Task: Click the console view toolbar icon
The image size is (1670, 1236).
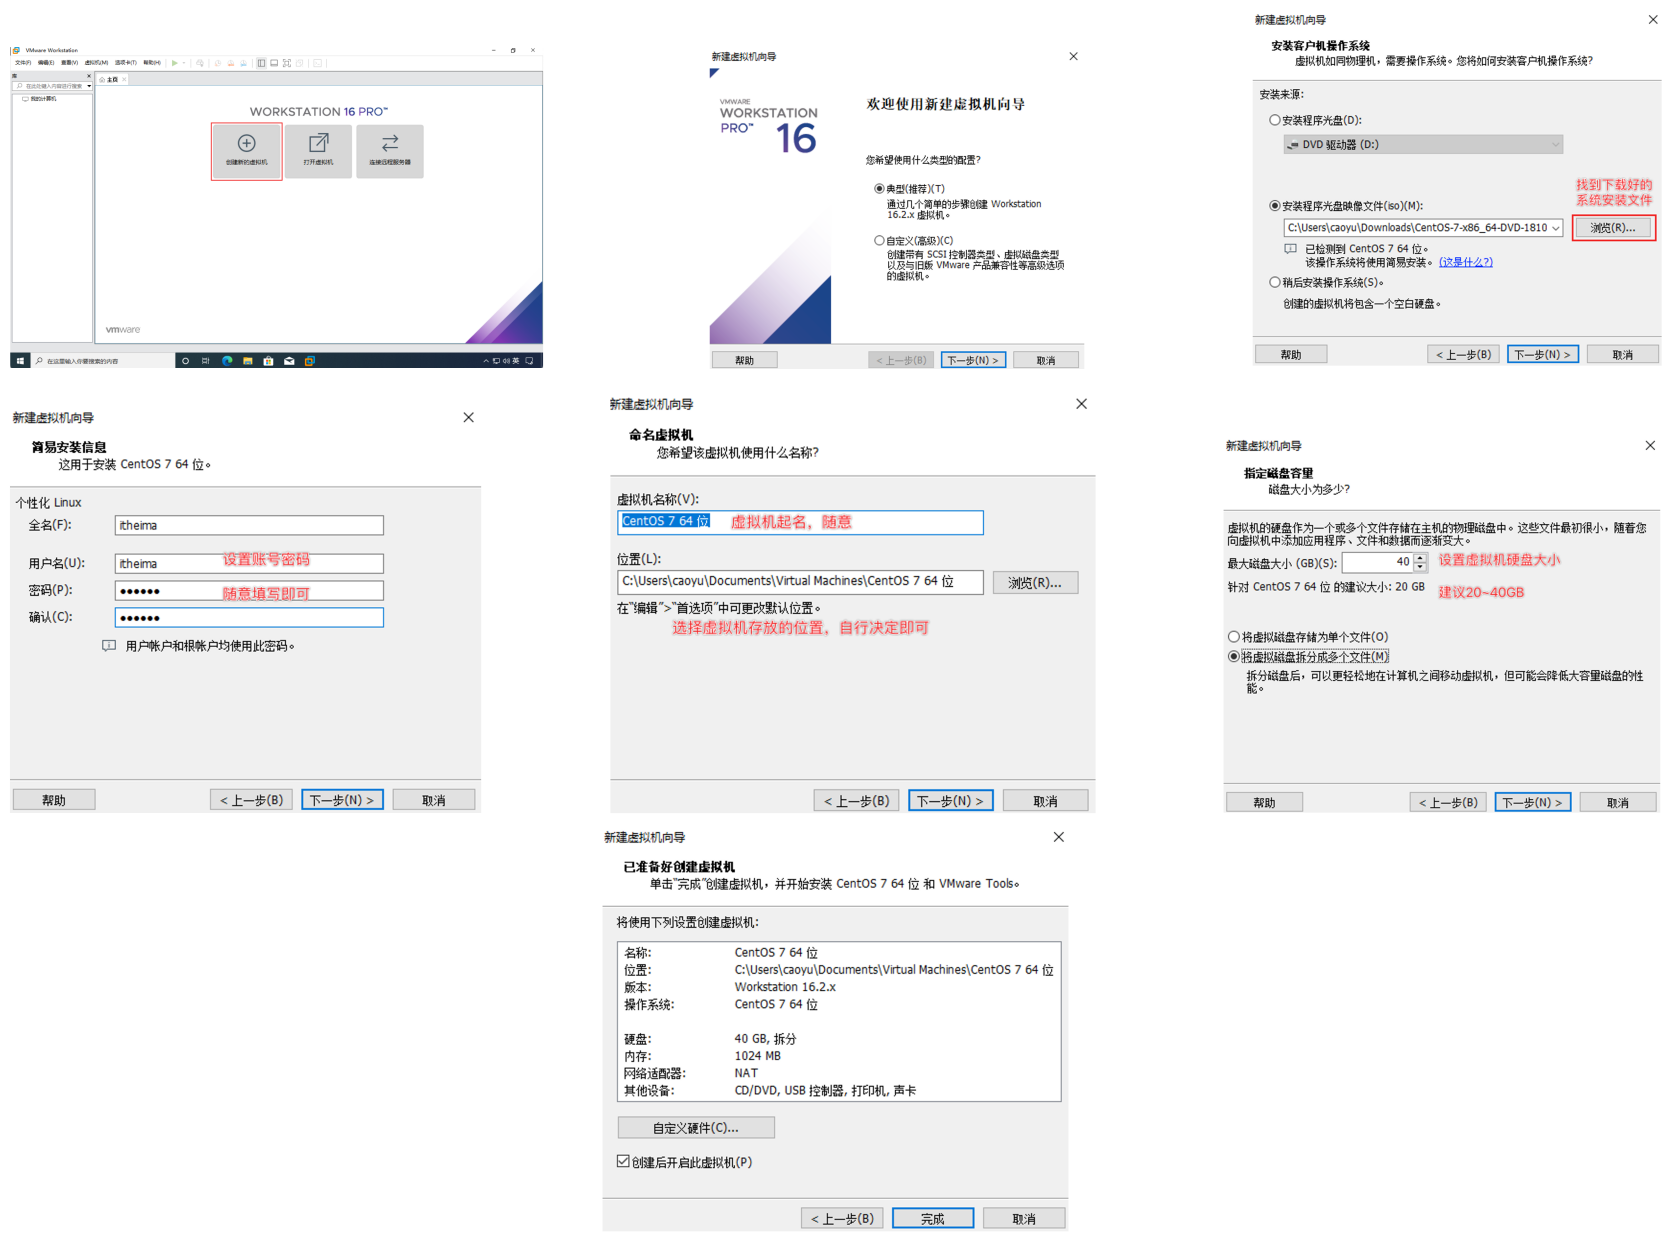Action: point(318,63)
